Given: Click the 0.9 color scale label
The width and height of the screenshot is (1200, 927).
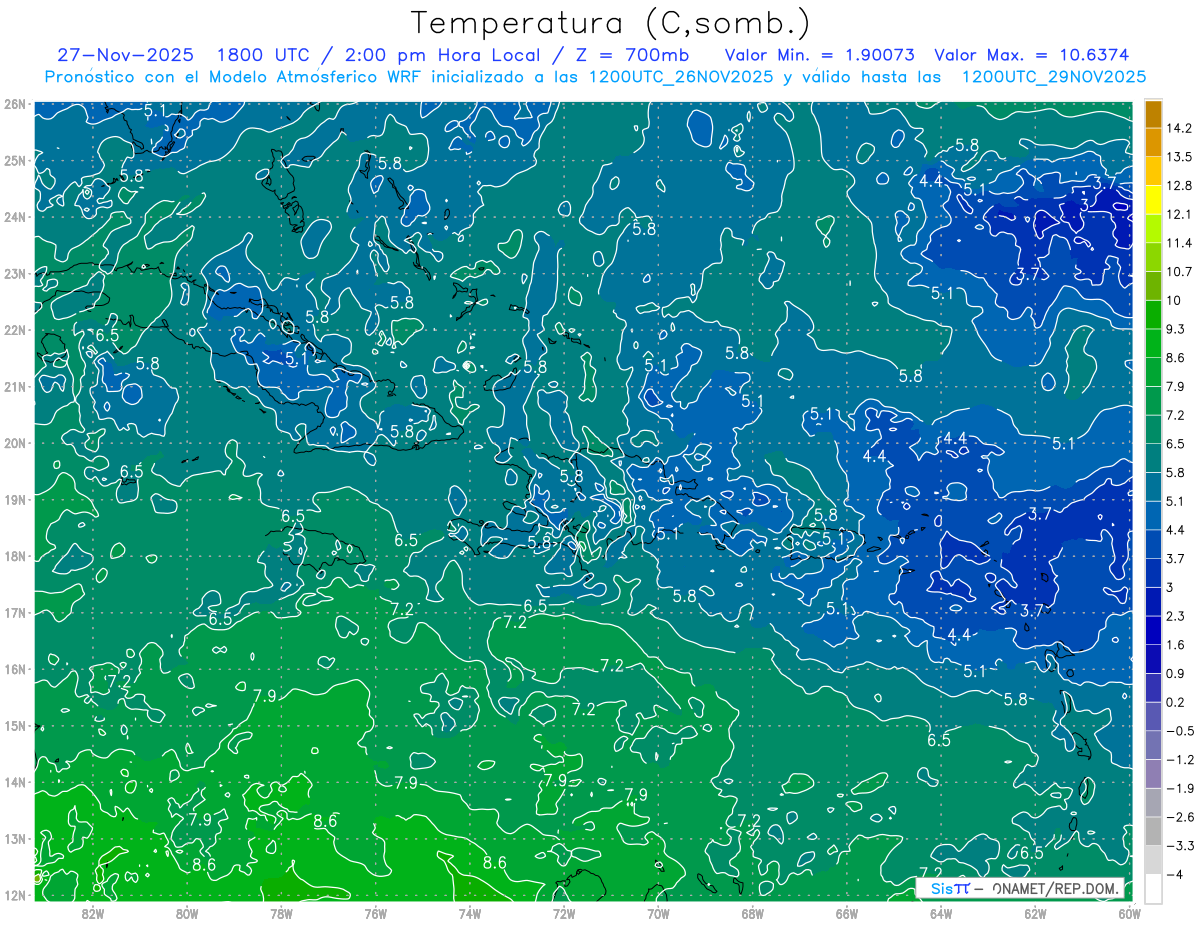Looking at the screenshot, I should coord(1175,673).
